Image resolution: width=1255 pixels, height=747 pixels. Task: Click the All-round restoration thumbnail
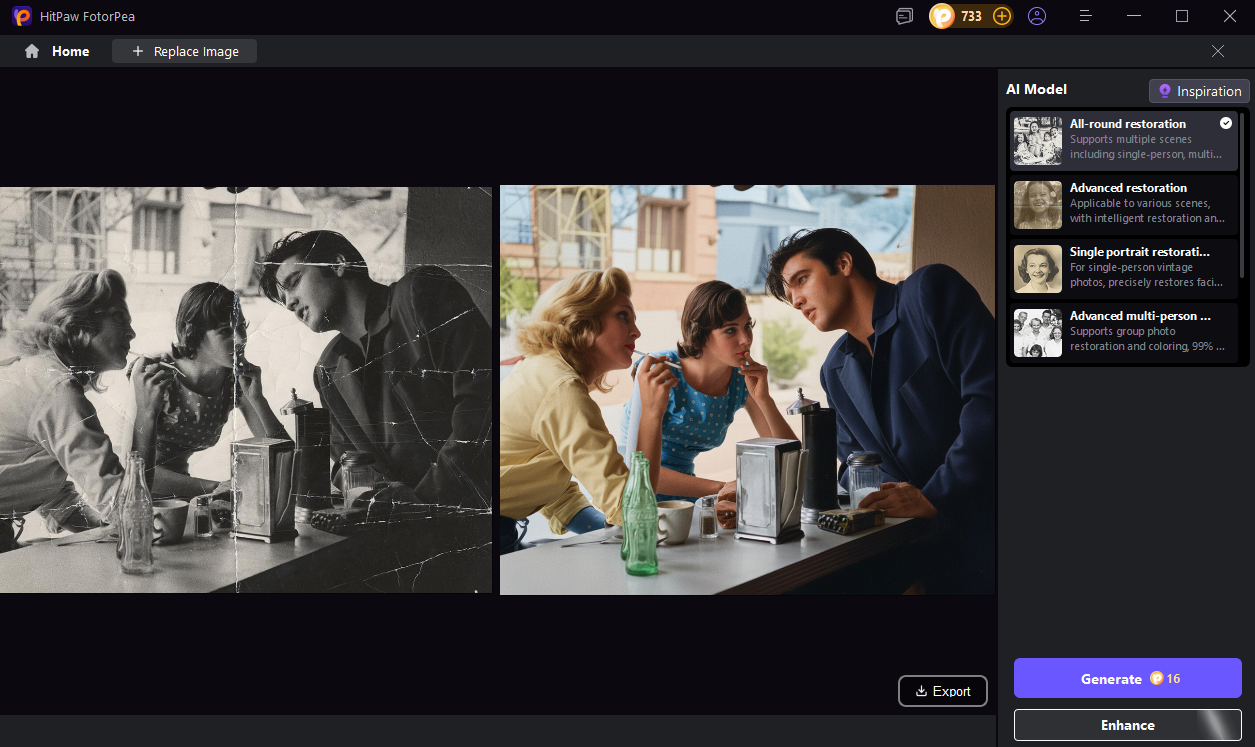coord(1037,140)
